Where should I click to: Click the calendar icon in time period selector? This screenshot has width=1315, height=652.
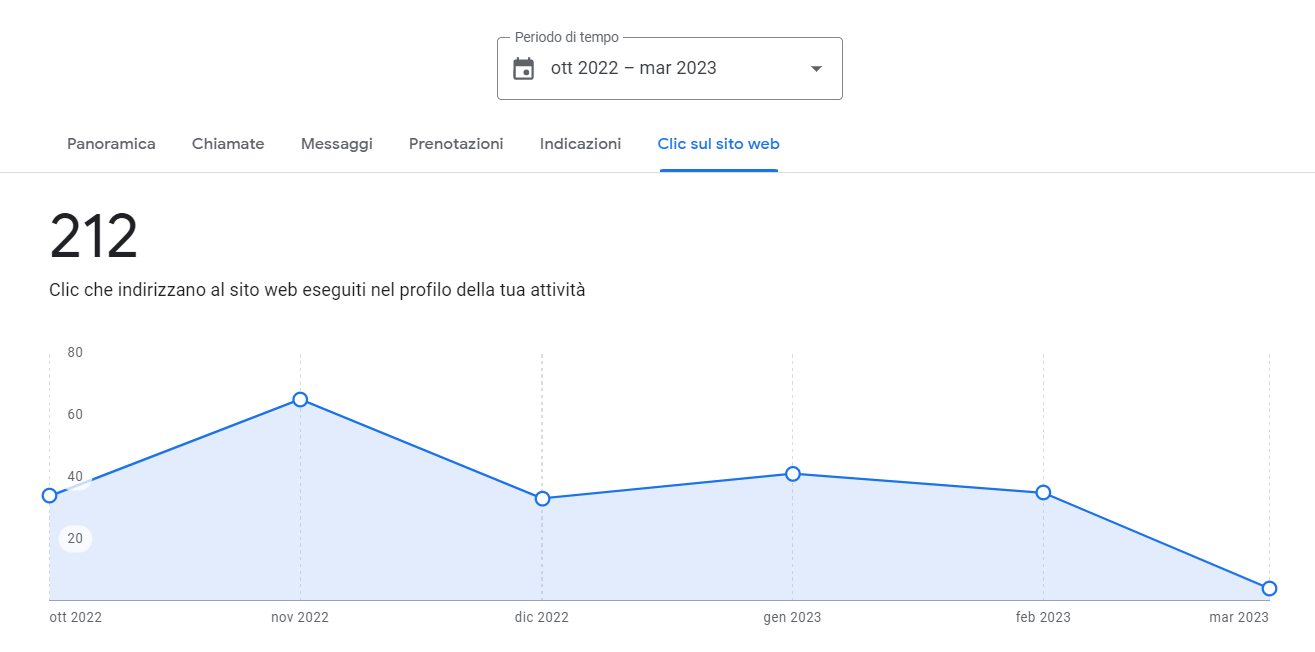pos(523,69)
